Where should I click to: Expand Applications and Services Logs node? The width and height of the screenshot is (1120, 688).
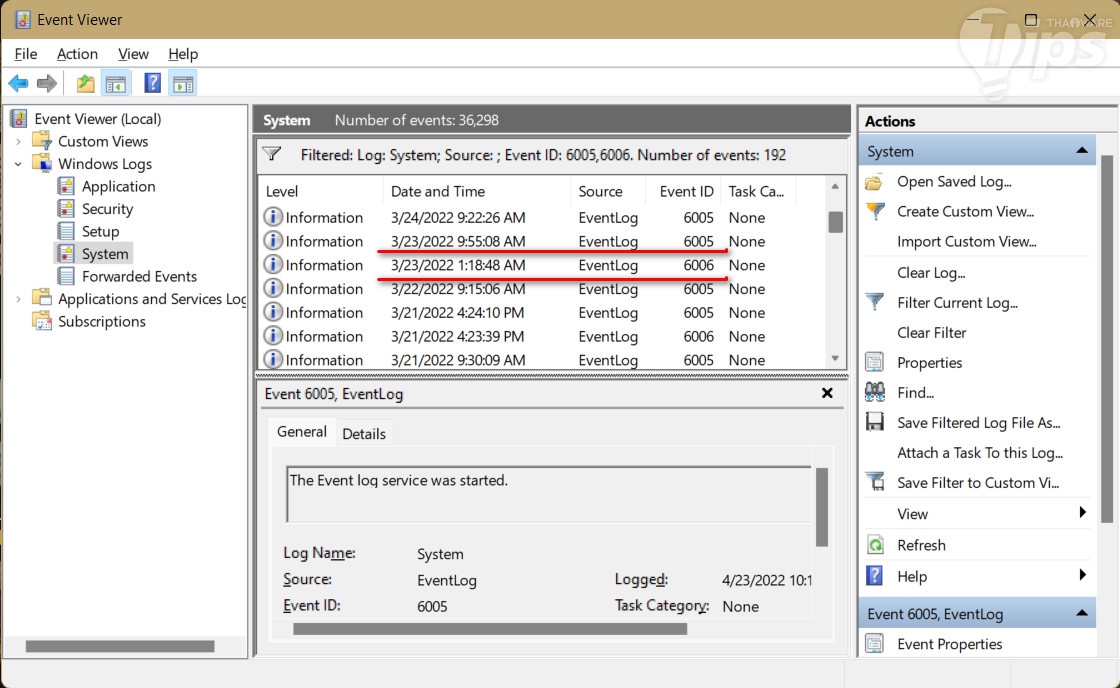click(x=18, y=299)
